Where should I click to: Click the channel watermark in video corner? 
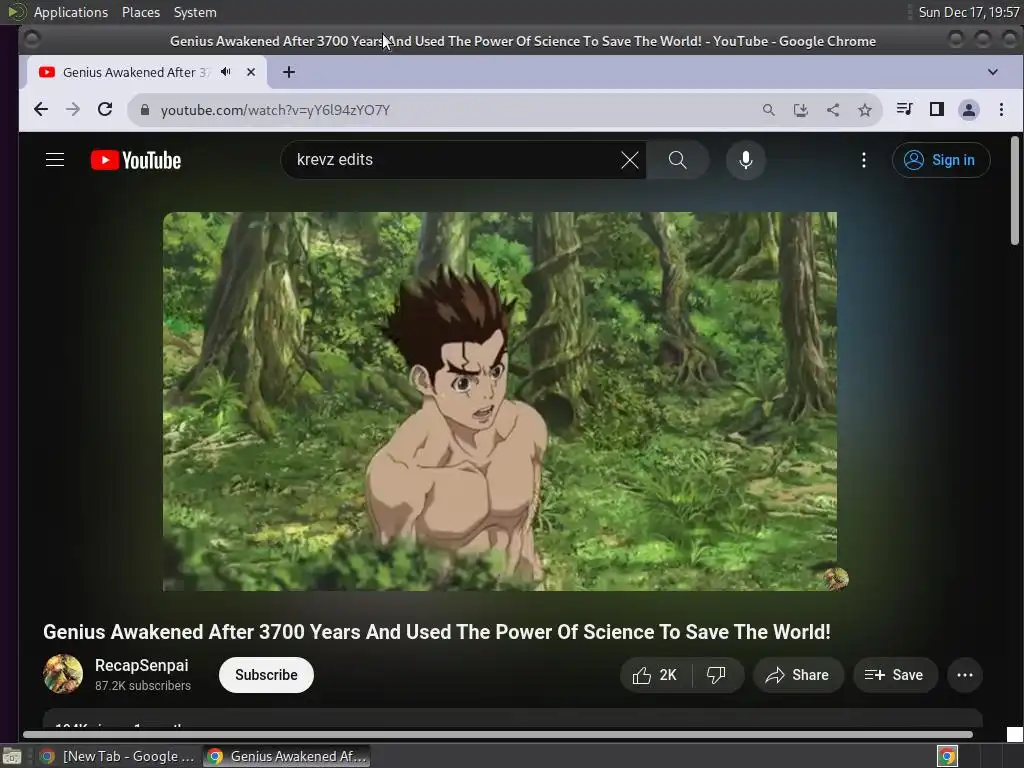(x=835, y=579)
